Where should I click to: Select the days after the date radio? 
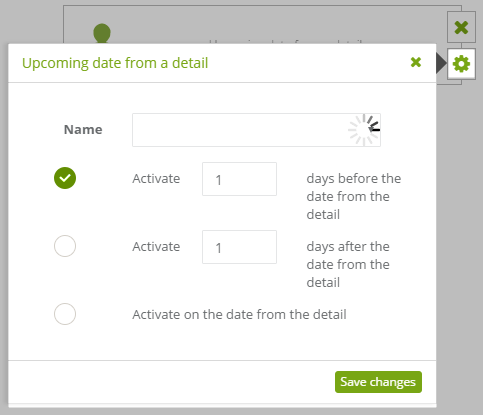(65, 246)
